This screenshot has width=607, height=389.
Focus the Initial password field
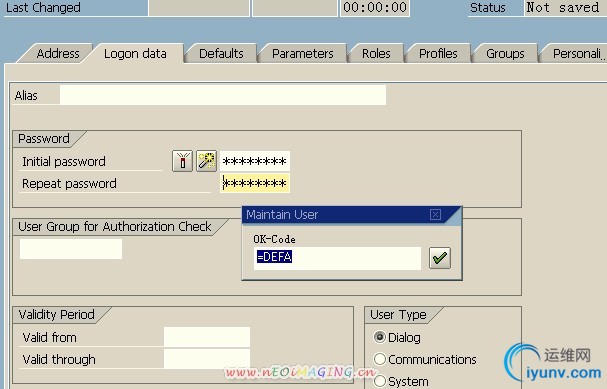[255, 161]
